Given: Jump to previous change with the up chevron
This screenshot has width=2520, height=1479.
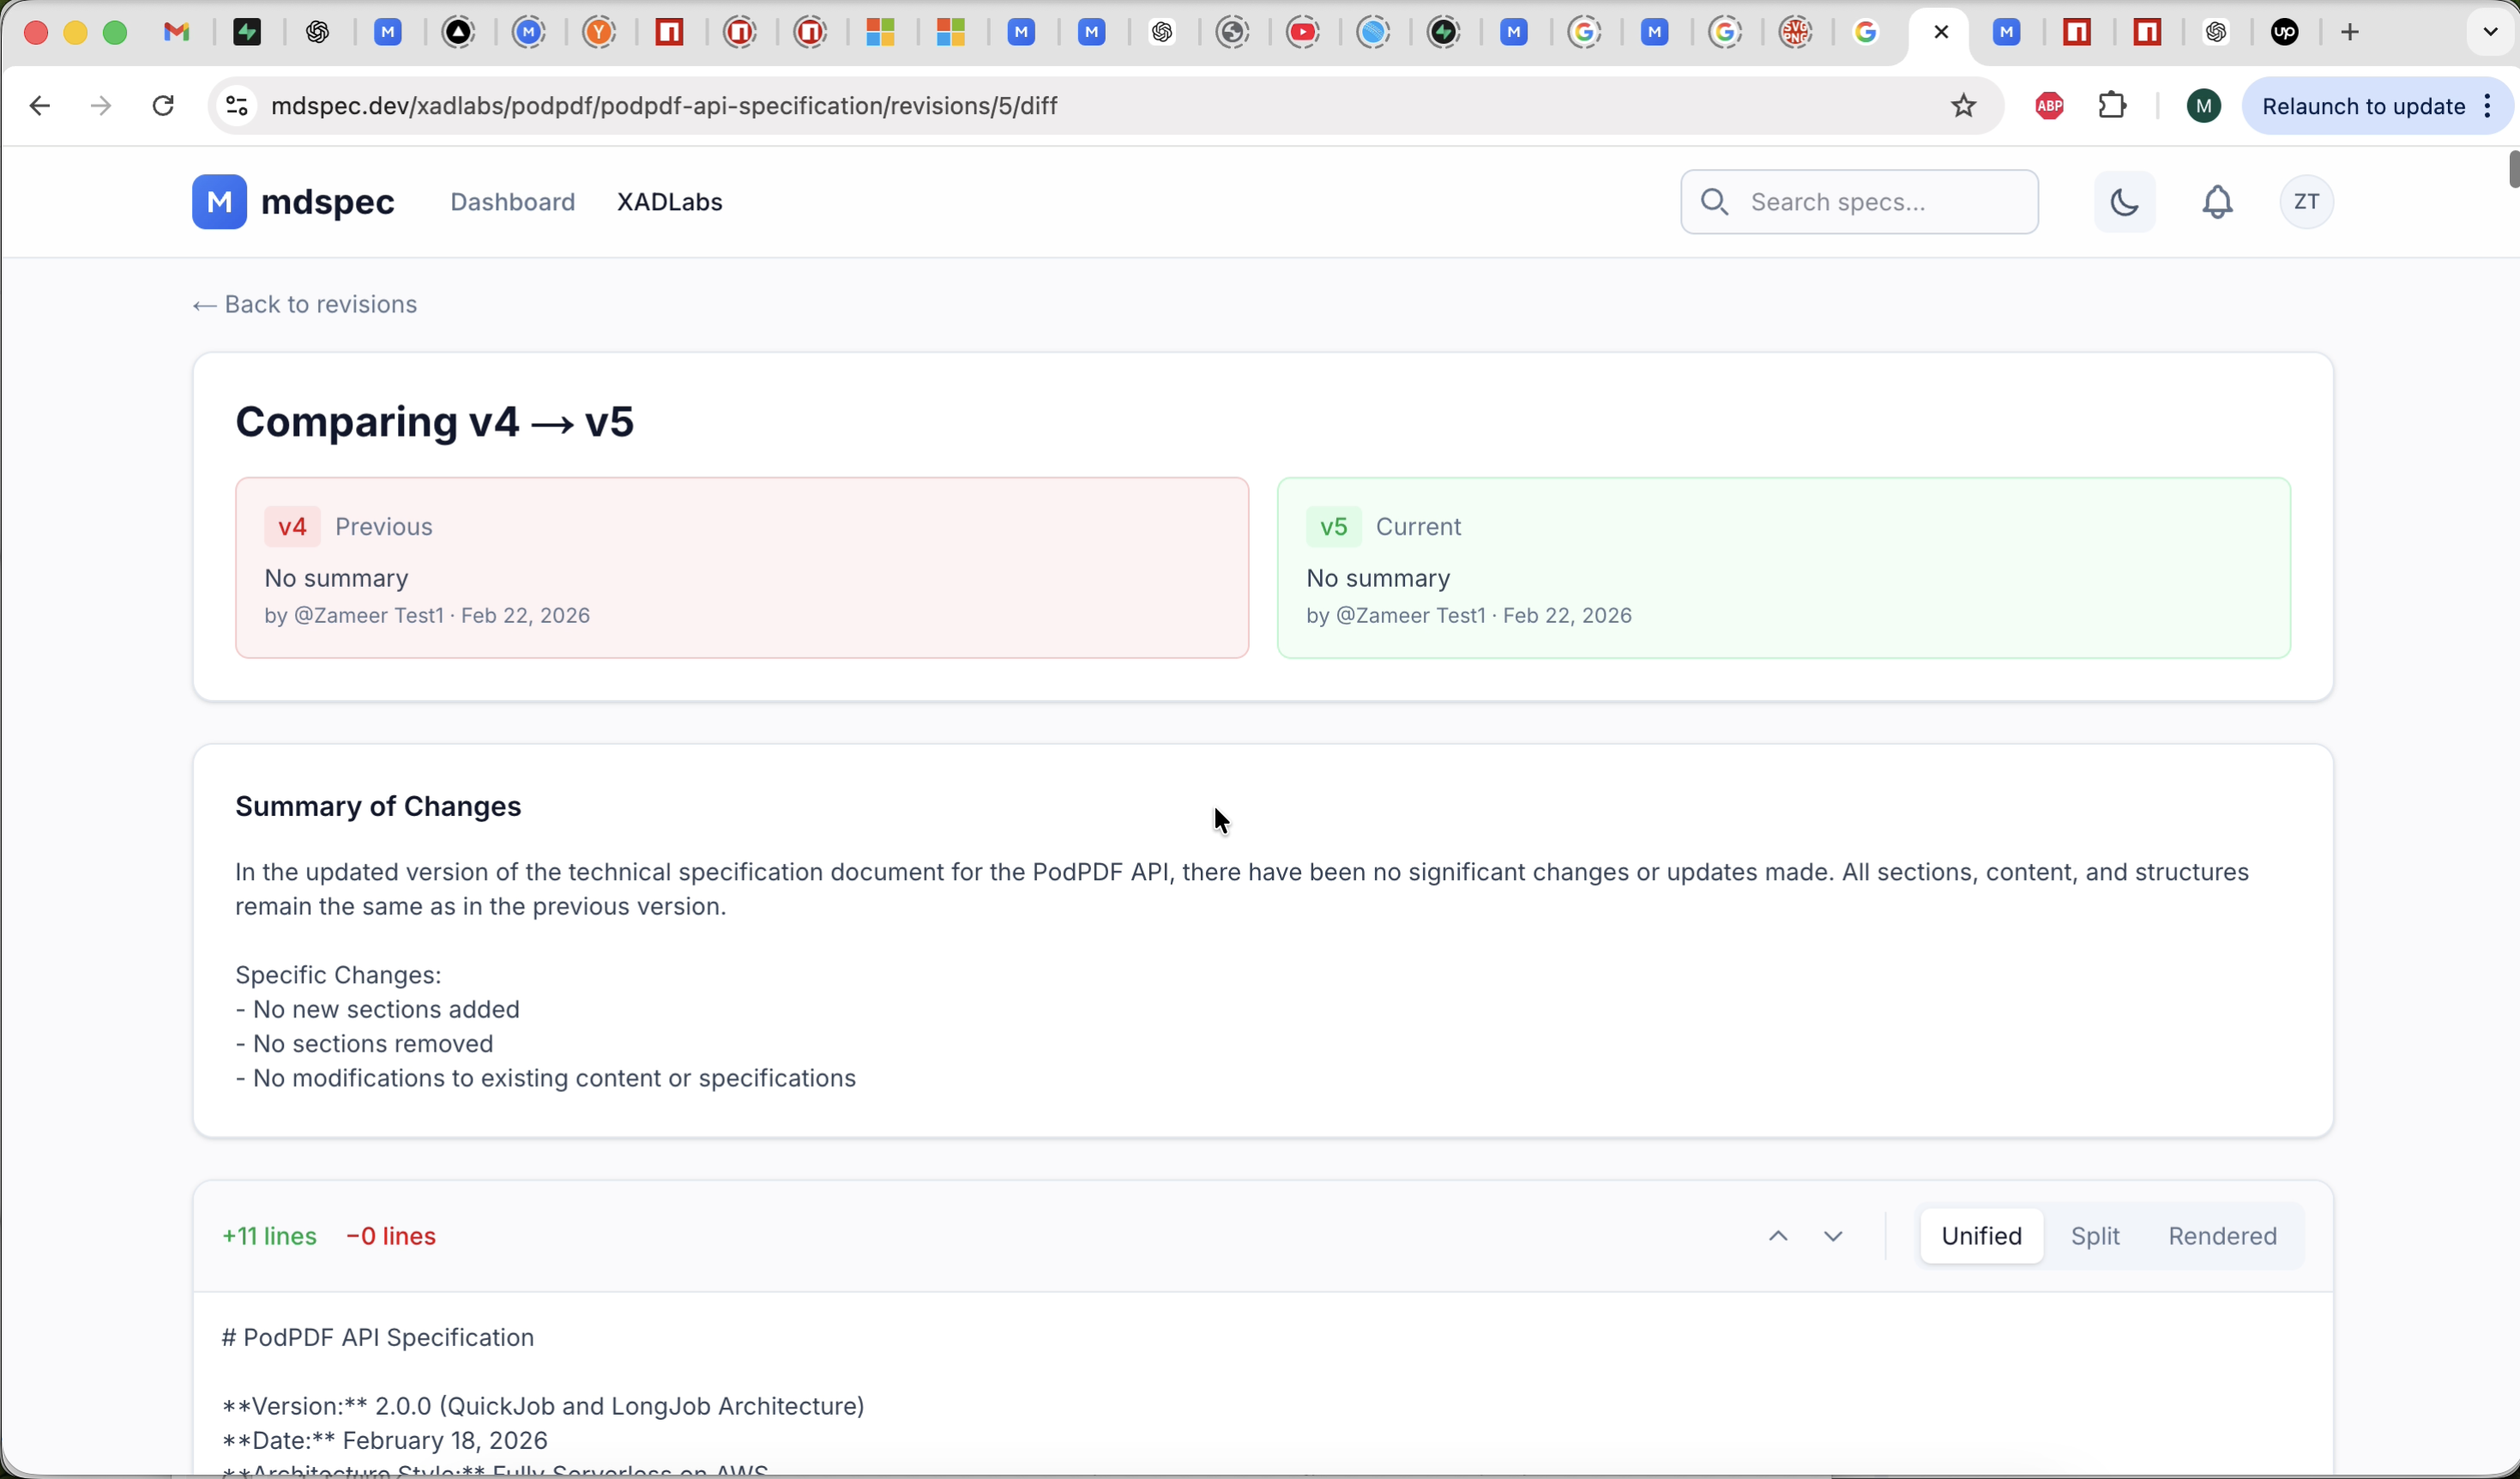Looking at the screenshot, I should 1779,1235.
